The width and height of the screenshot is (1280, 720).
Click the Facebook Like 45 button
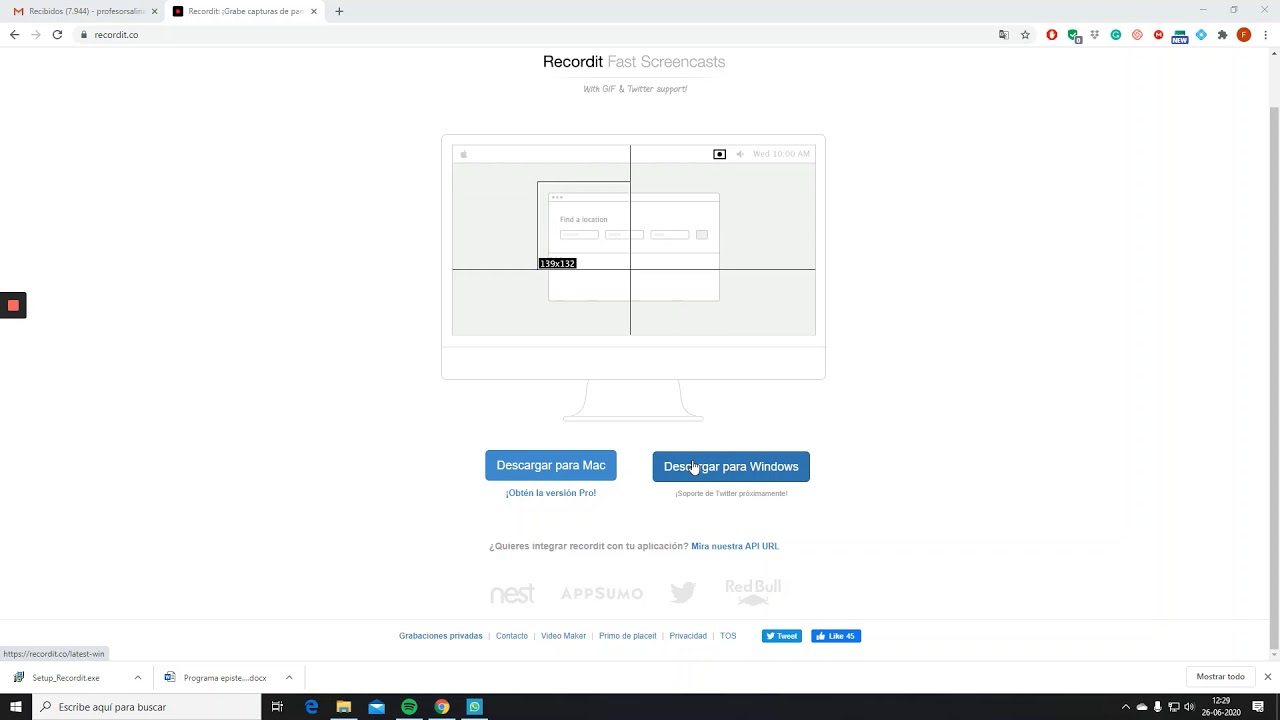click(x=836, y=636)
